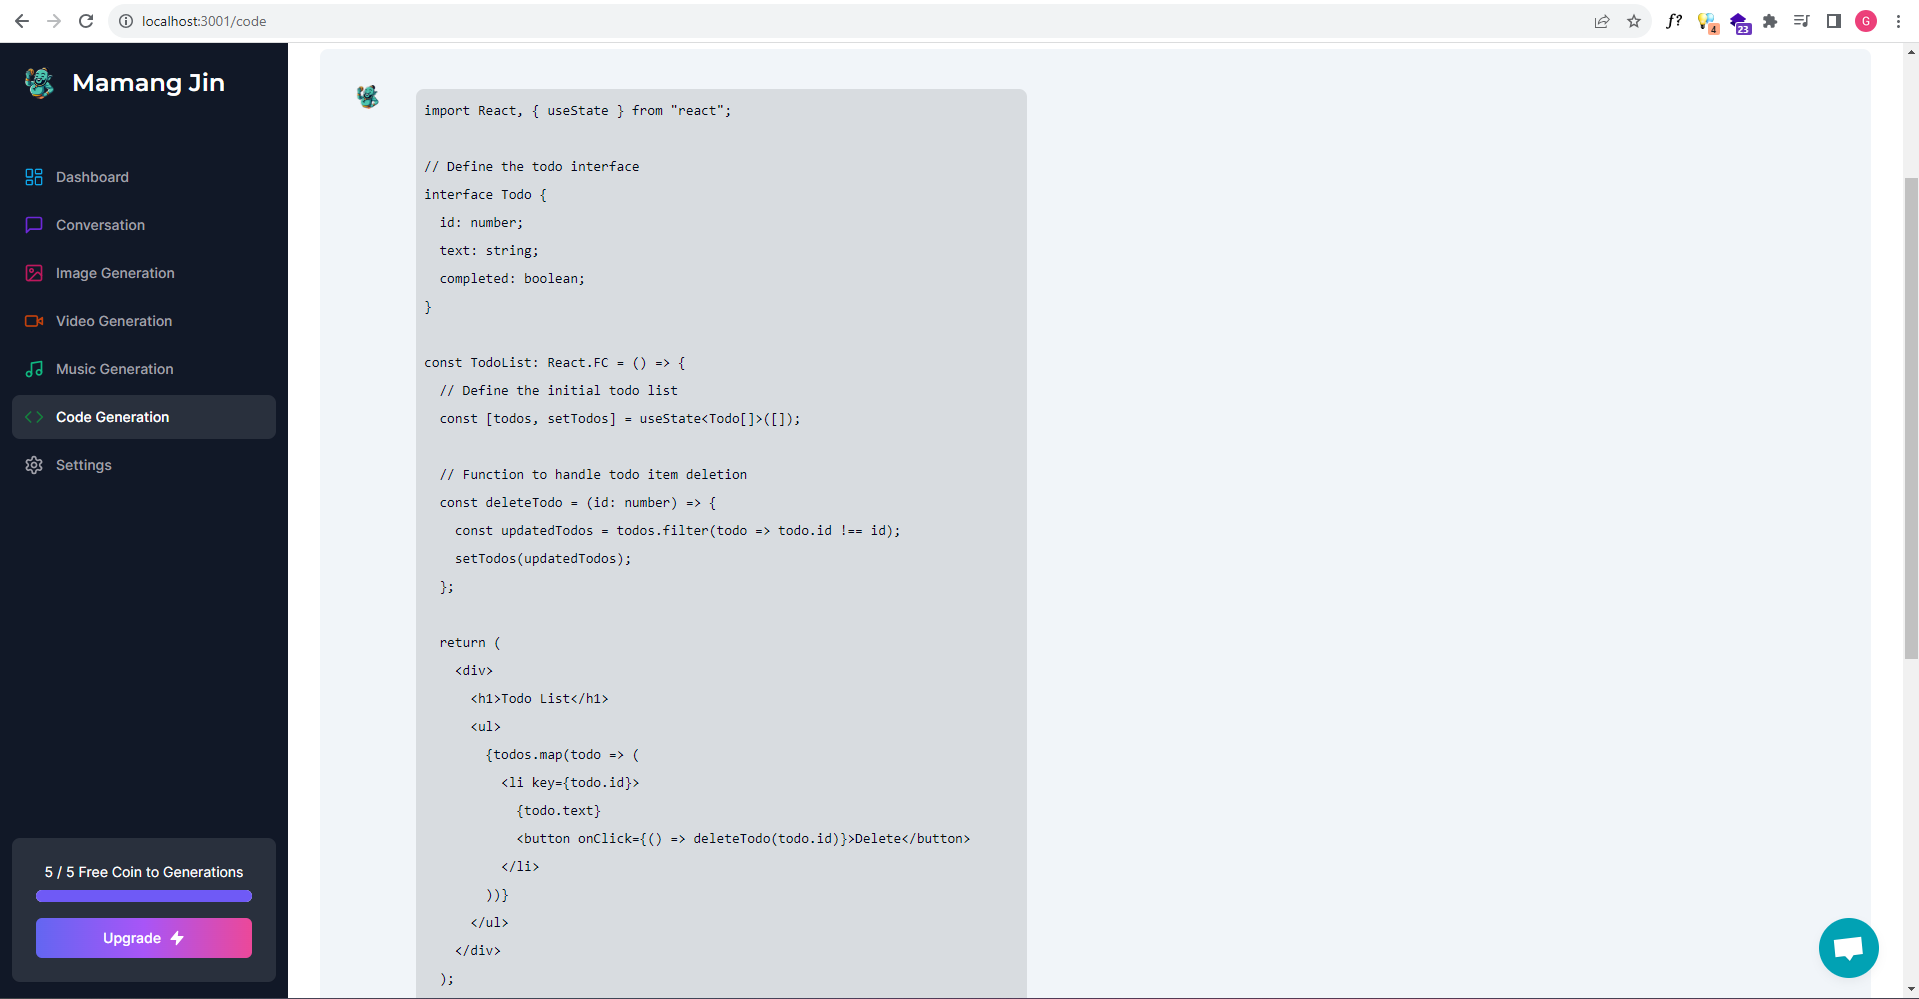The height and width of the screenshot is (999, 1919).
Task: Open Image Generation from sidebar
Action: (x=144, y=273)
